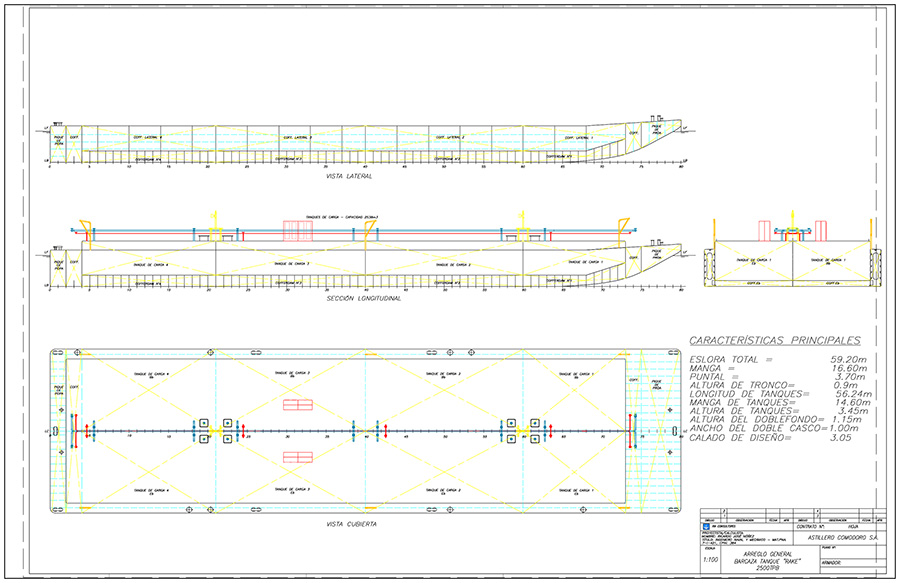Click the 'CARACTERÍSTICAS PRINCIPALES' heading
The height and width of the screenshot is (583, 900).
769,340
